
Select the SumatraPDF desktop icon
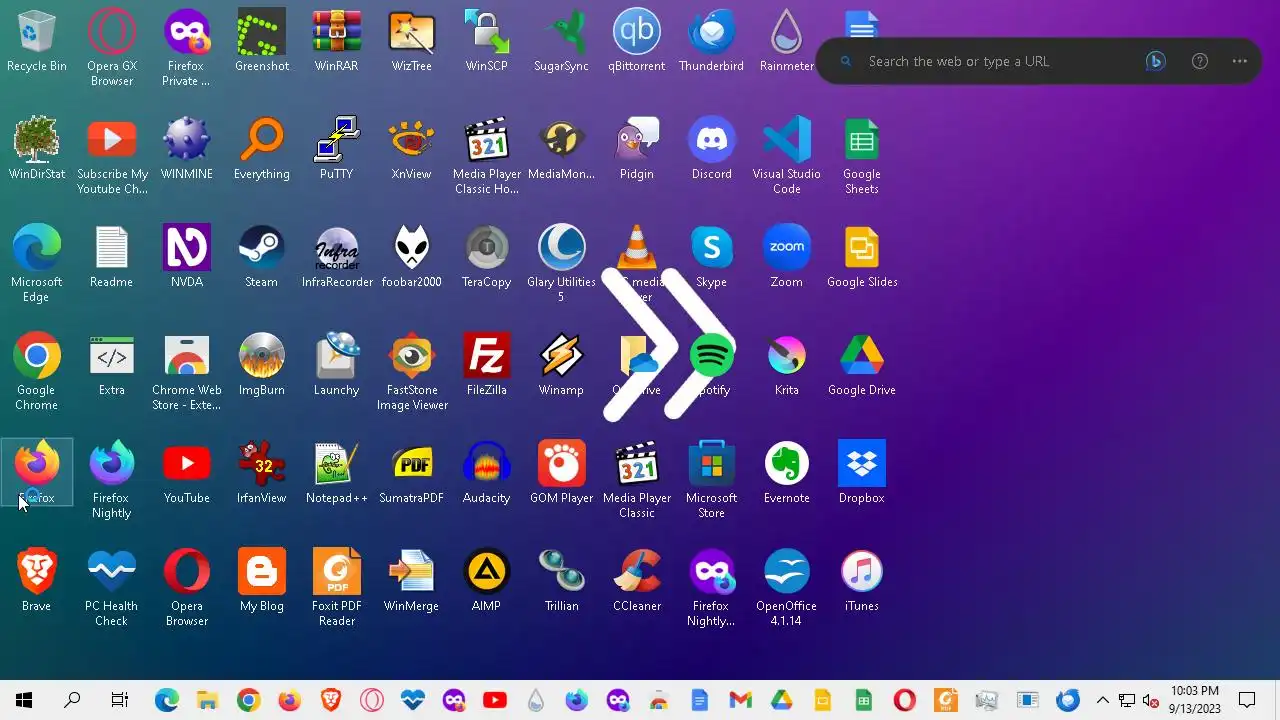tap(411, 474)
